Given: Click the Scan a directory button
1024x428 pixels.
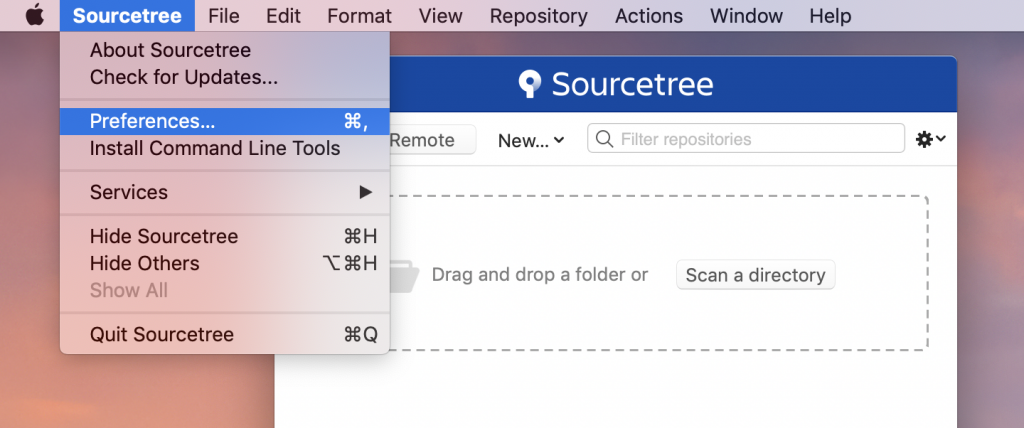Looking at the screenshot, I should click(x=756, y=275).
